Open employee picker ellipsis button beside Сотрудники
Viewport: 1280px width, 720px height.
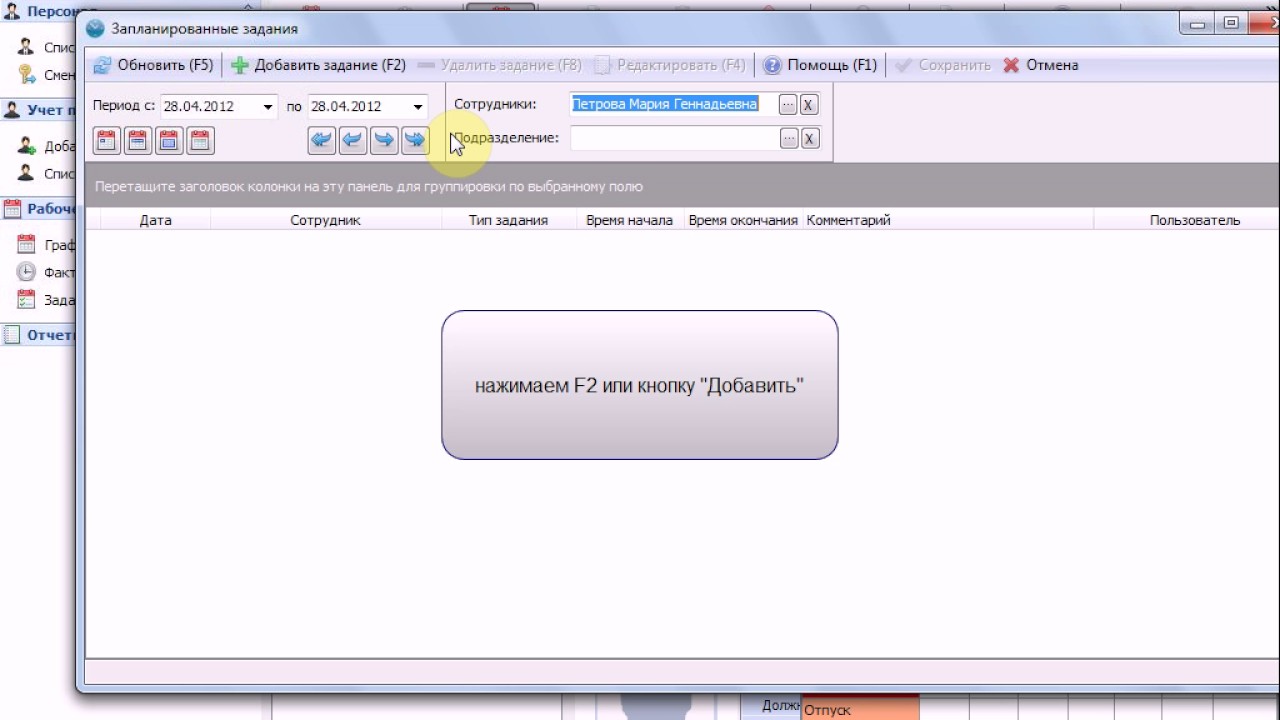(788, 105)
